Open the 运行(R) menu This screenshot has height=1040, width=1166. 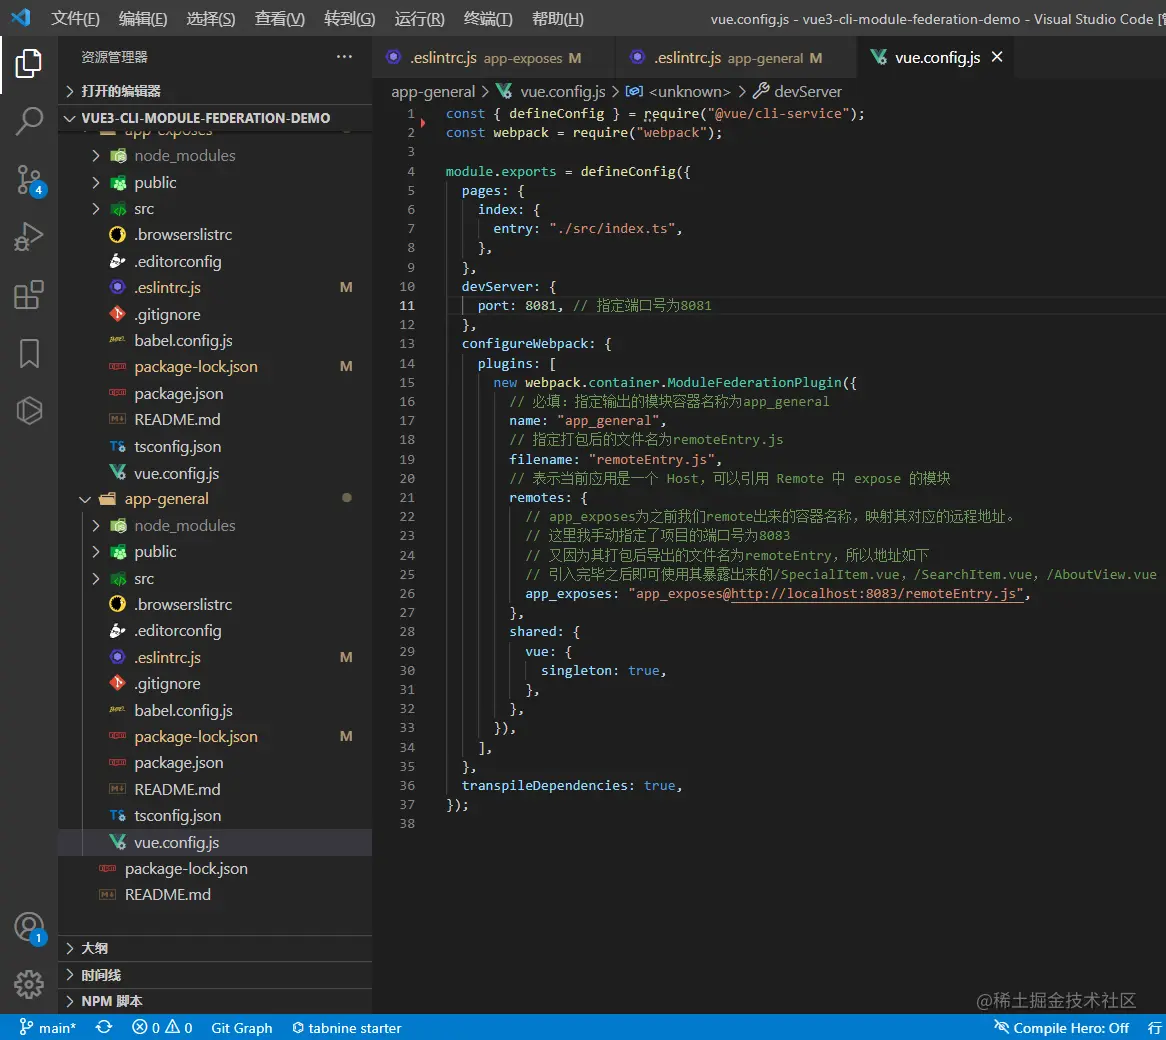pyautogui.click(x=419, y=19)
